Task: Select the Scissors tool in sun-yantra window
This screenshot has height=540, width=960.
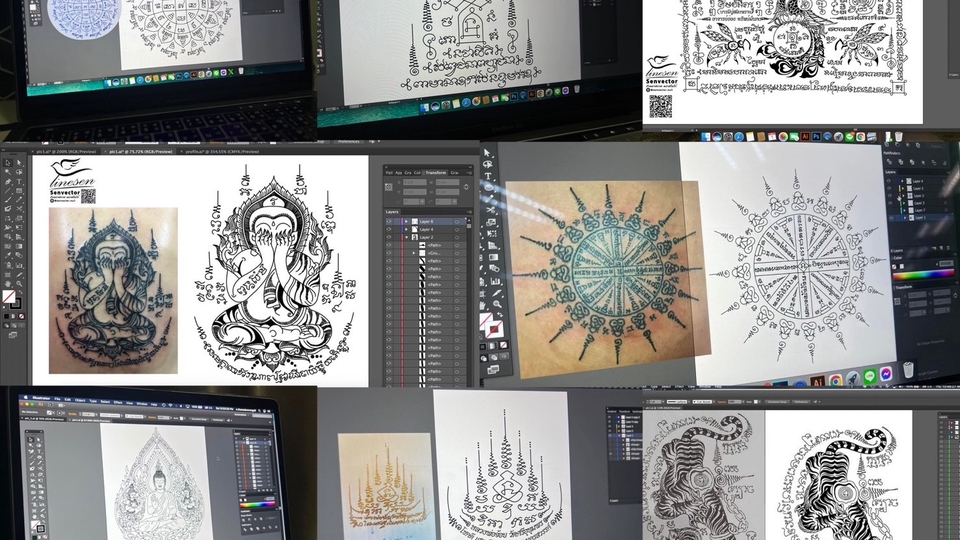Action: tap(490, 209)
